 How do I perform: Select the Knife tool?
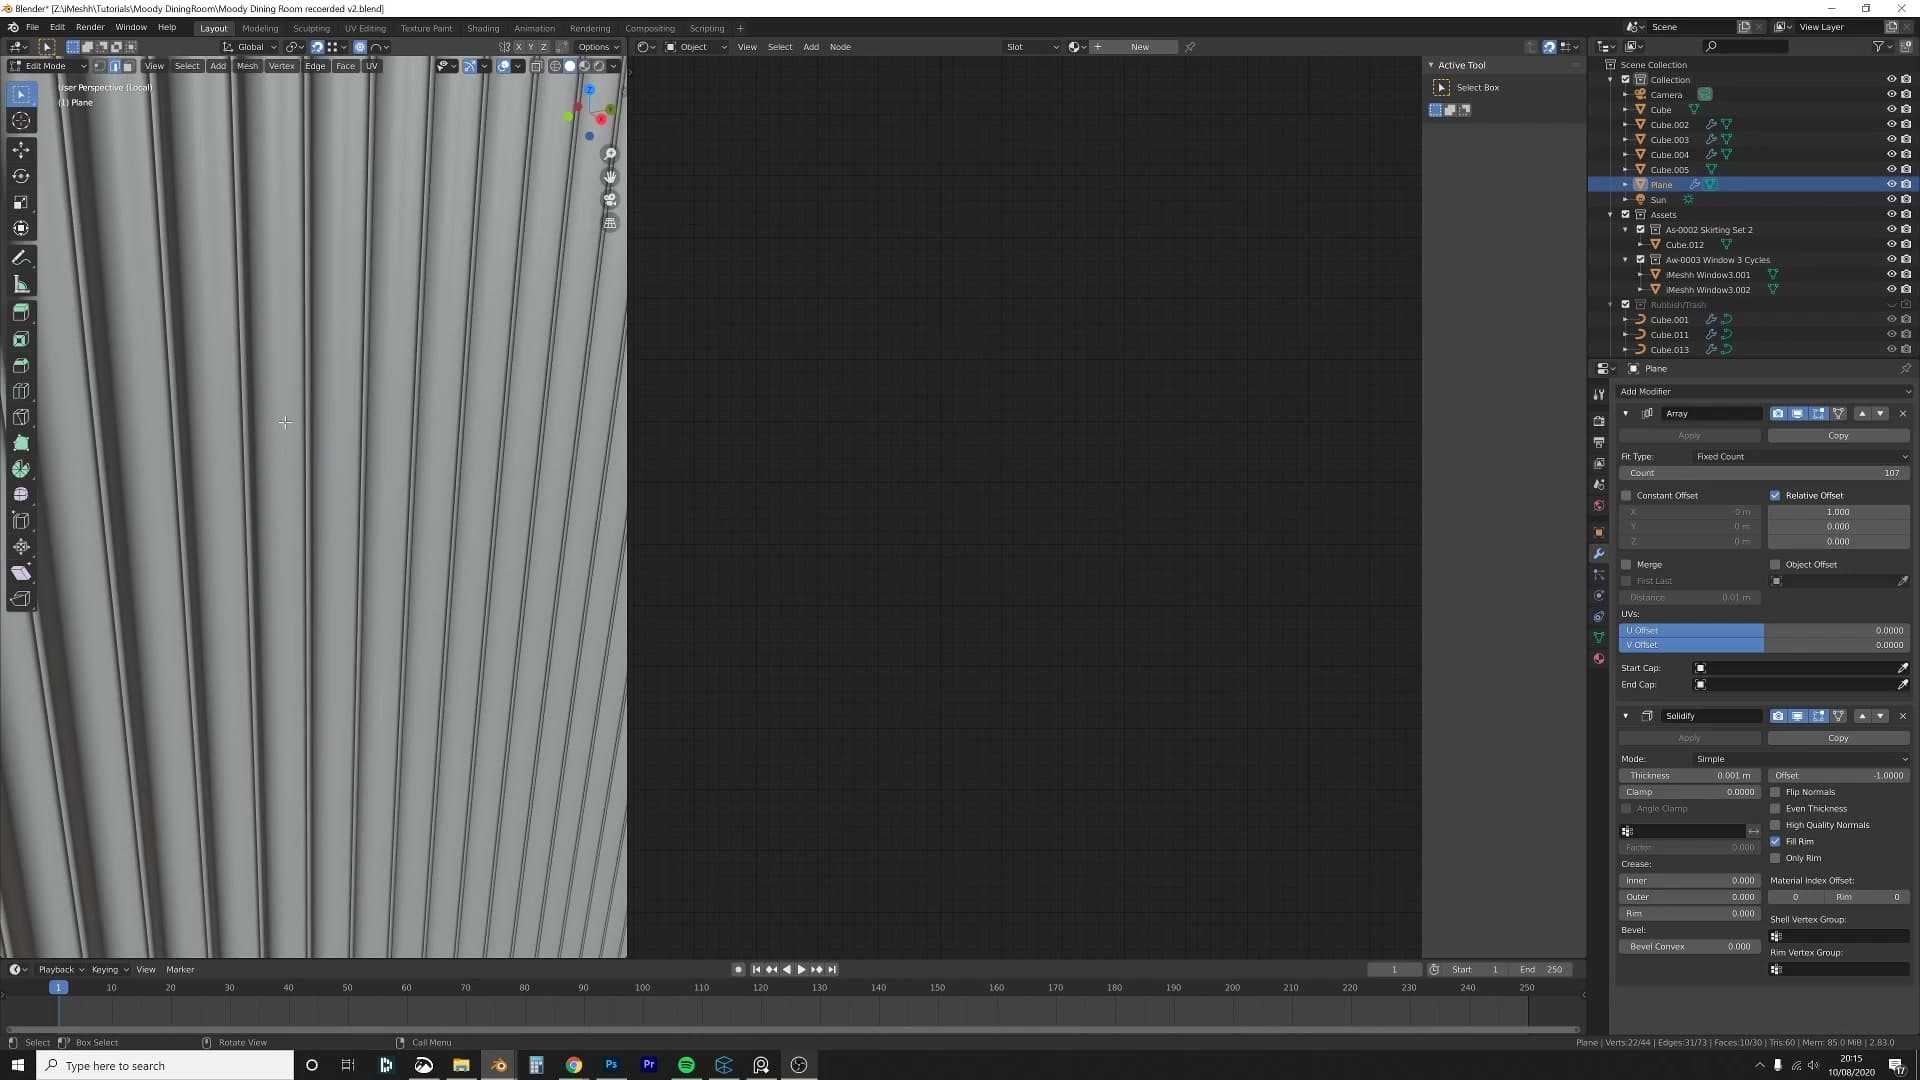click(x=21, y=418)
